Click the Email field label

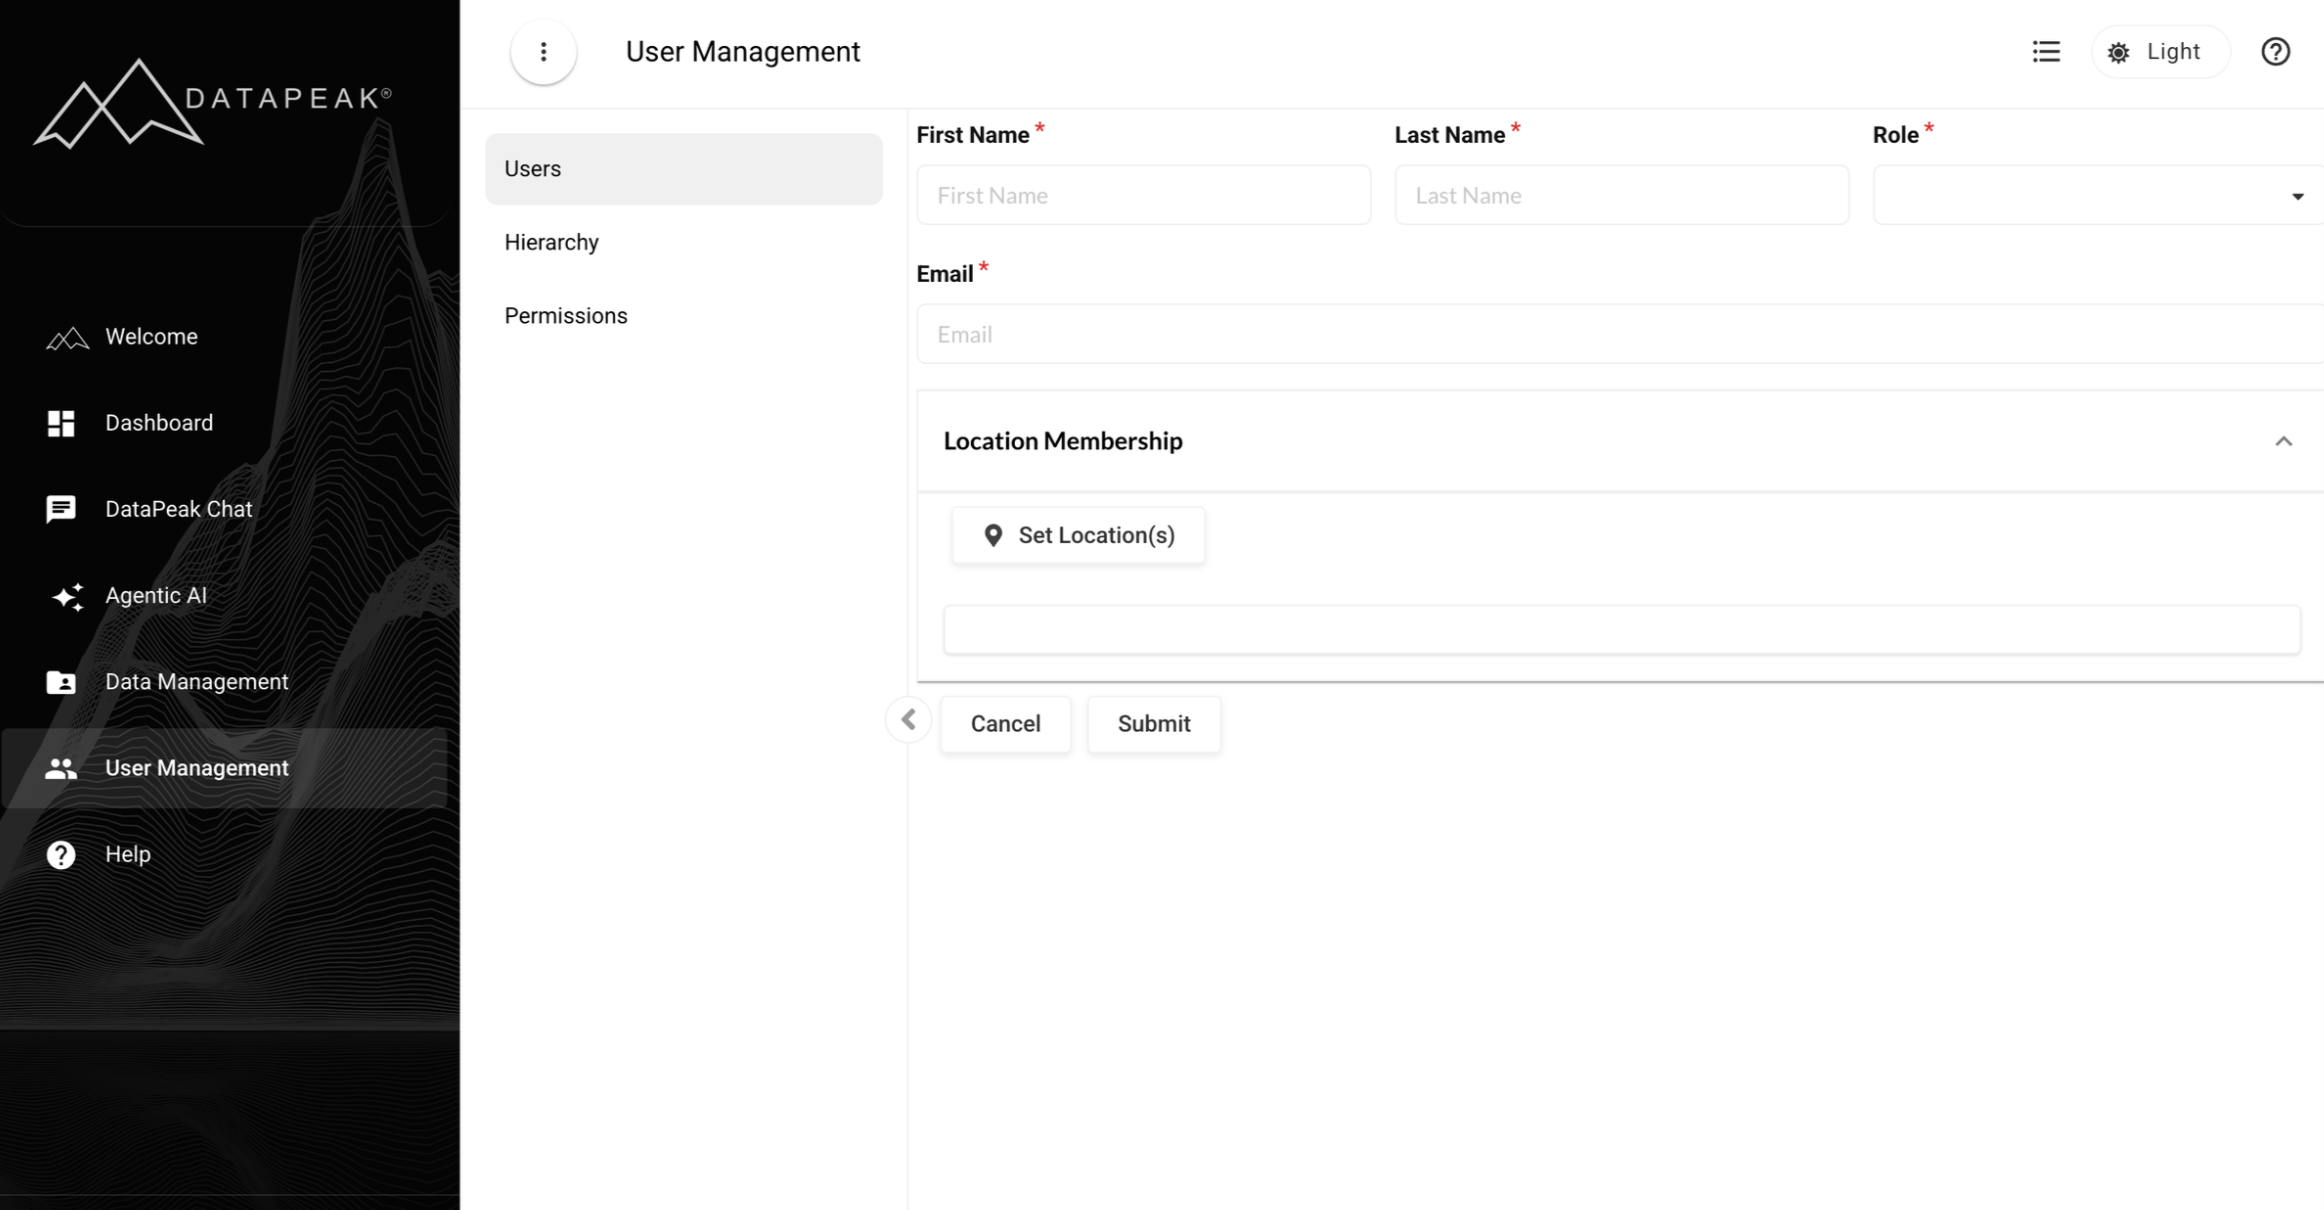click(945, 274)
